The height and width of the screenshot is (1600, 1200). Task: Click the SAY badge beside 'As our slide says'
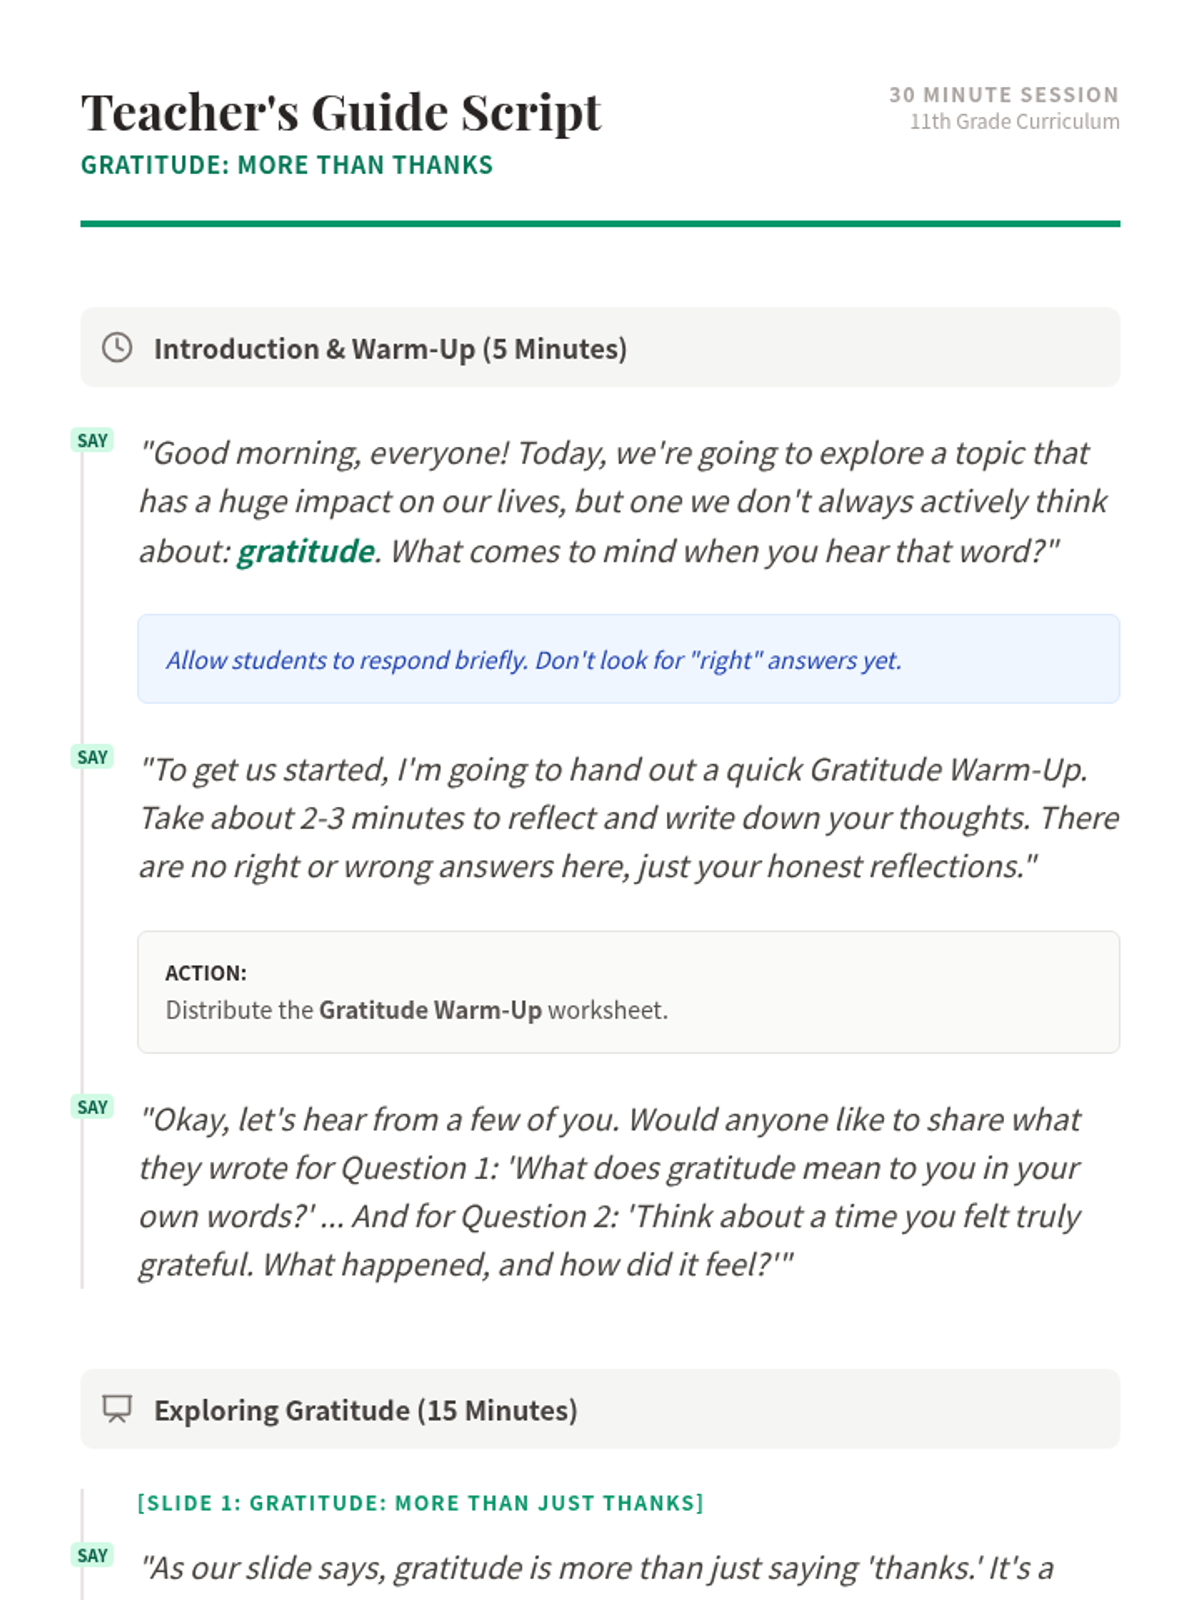click(92, 1555)
